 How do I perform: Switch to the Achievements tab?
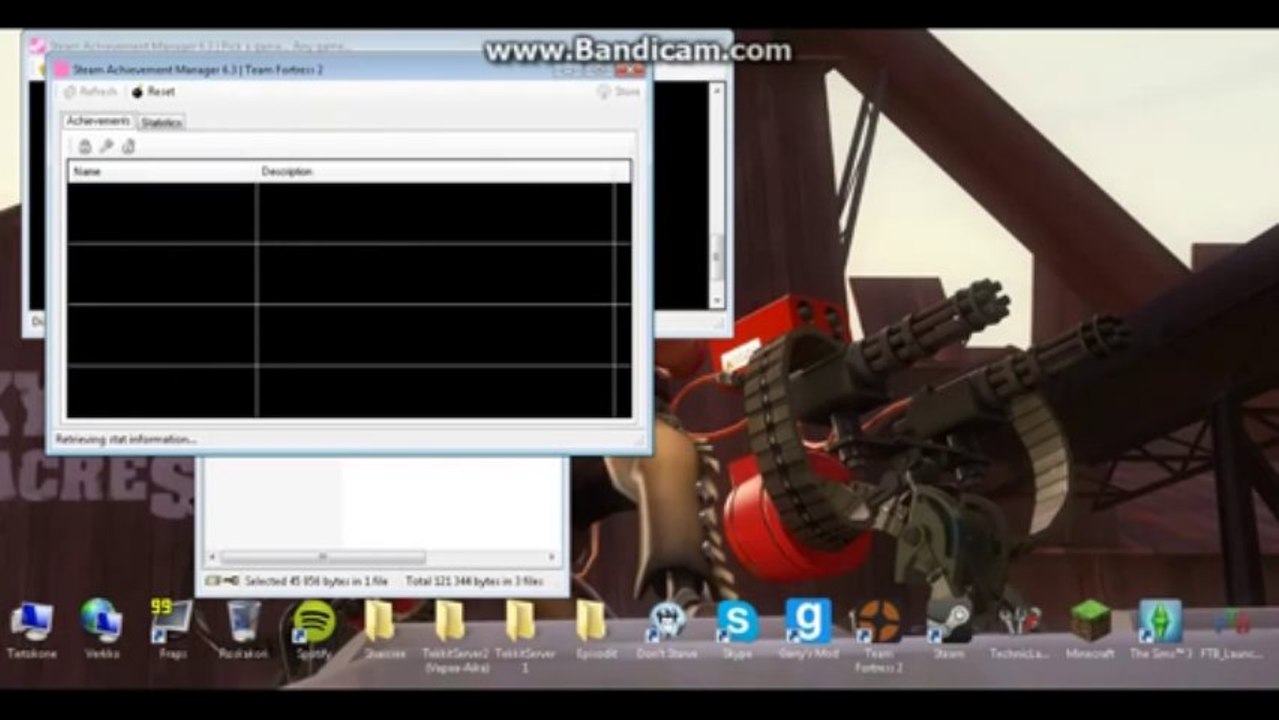(x=98, y=121)
